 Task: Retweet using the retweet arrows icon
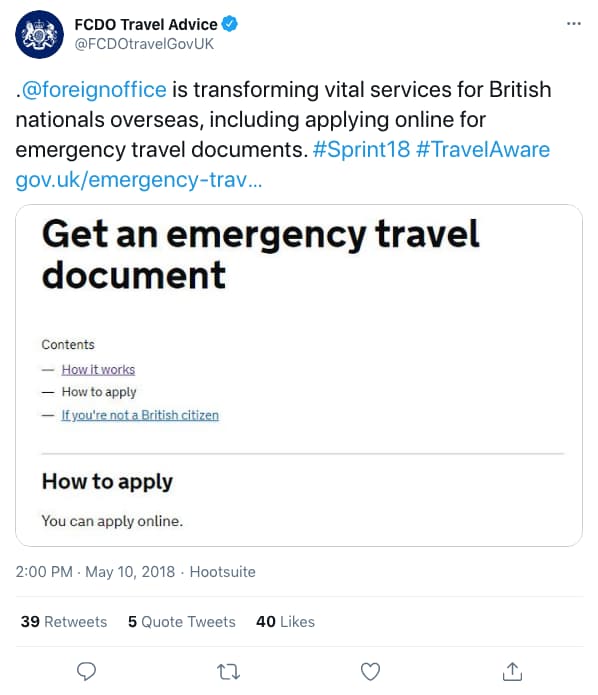coord(228,672)
